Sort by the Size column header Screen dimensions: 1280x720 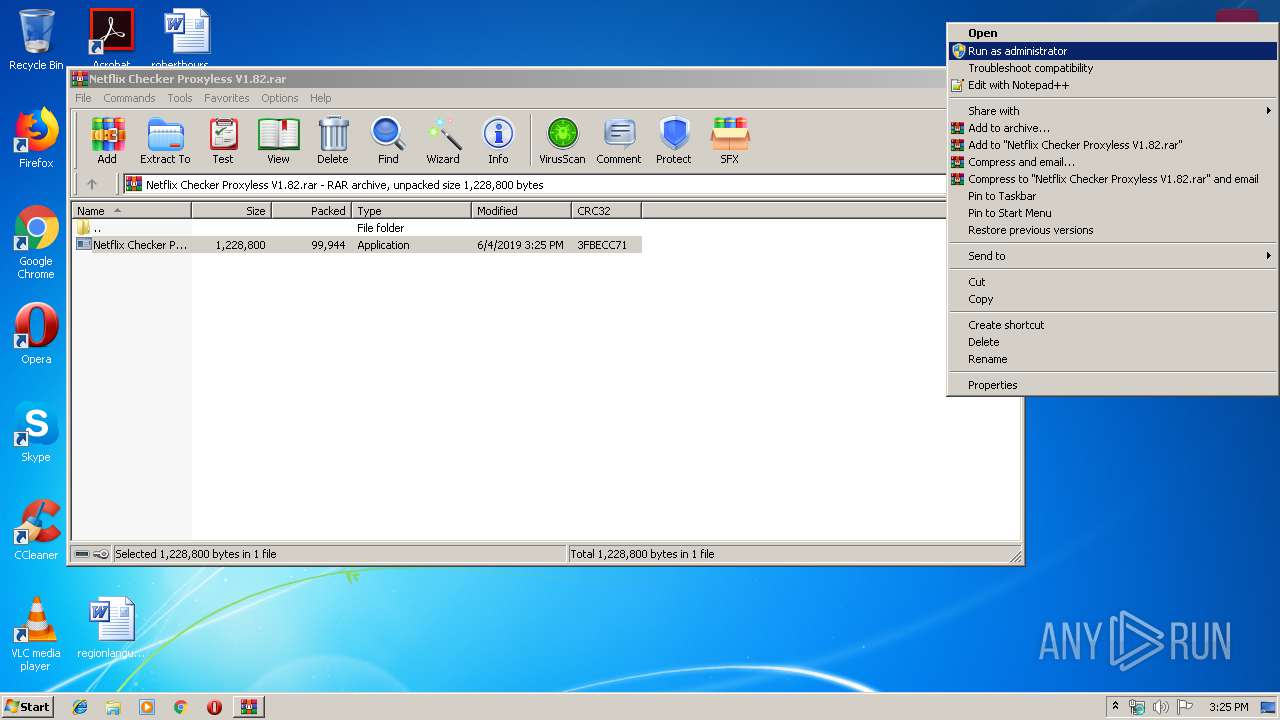click(x=231, y=210)
